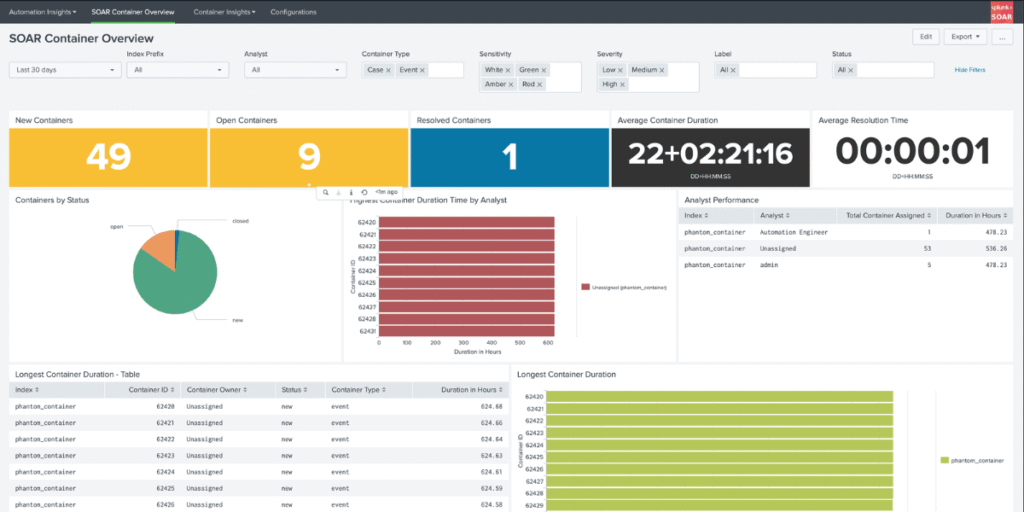Remove the Medium severity tag
The image size is (1024, 512).
click(x=662, y=71)
